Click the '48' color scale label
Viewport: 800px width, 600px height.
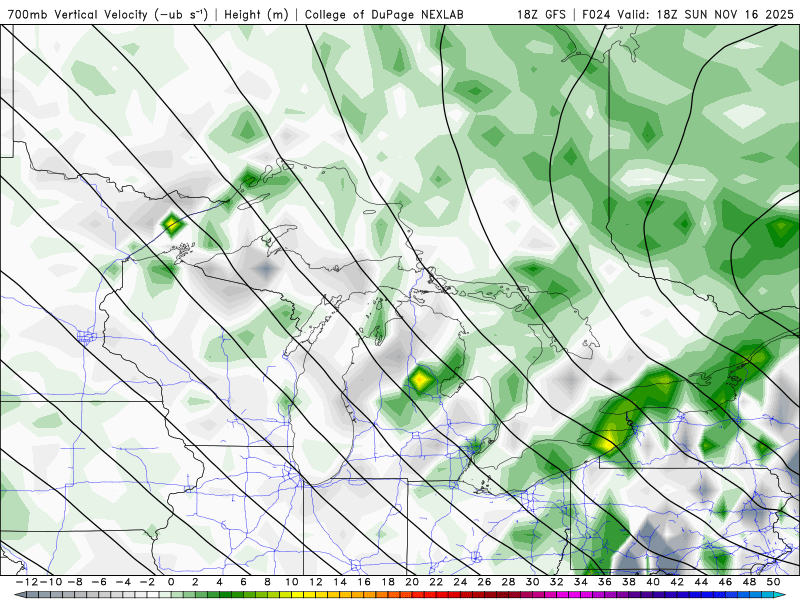[x=749, y=582]
